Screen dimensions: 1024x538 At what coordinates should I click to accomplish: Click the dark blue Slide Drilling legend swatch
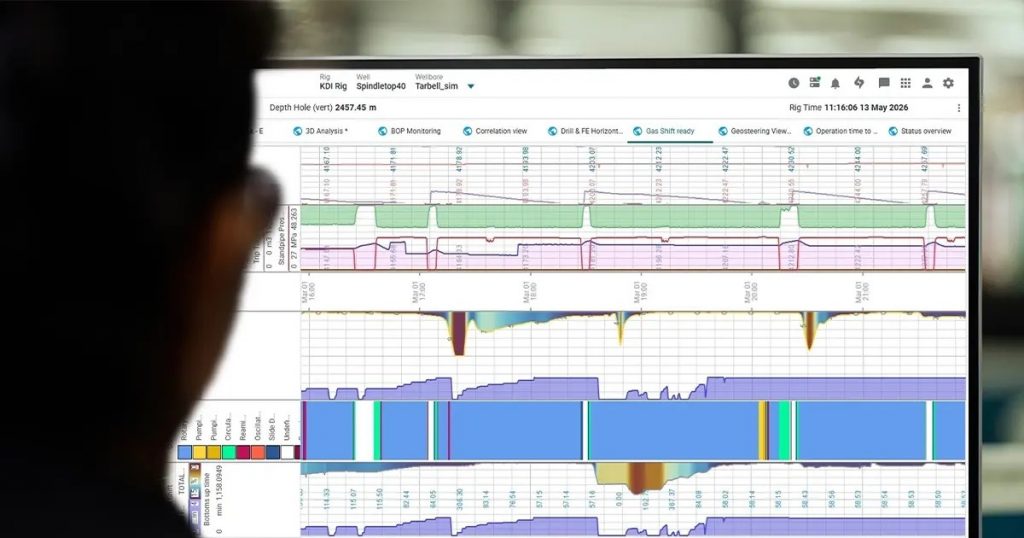pyautogui.click(x=272, y=452)
